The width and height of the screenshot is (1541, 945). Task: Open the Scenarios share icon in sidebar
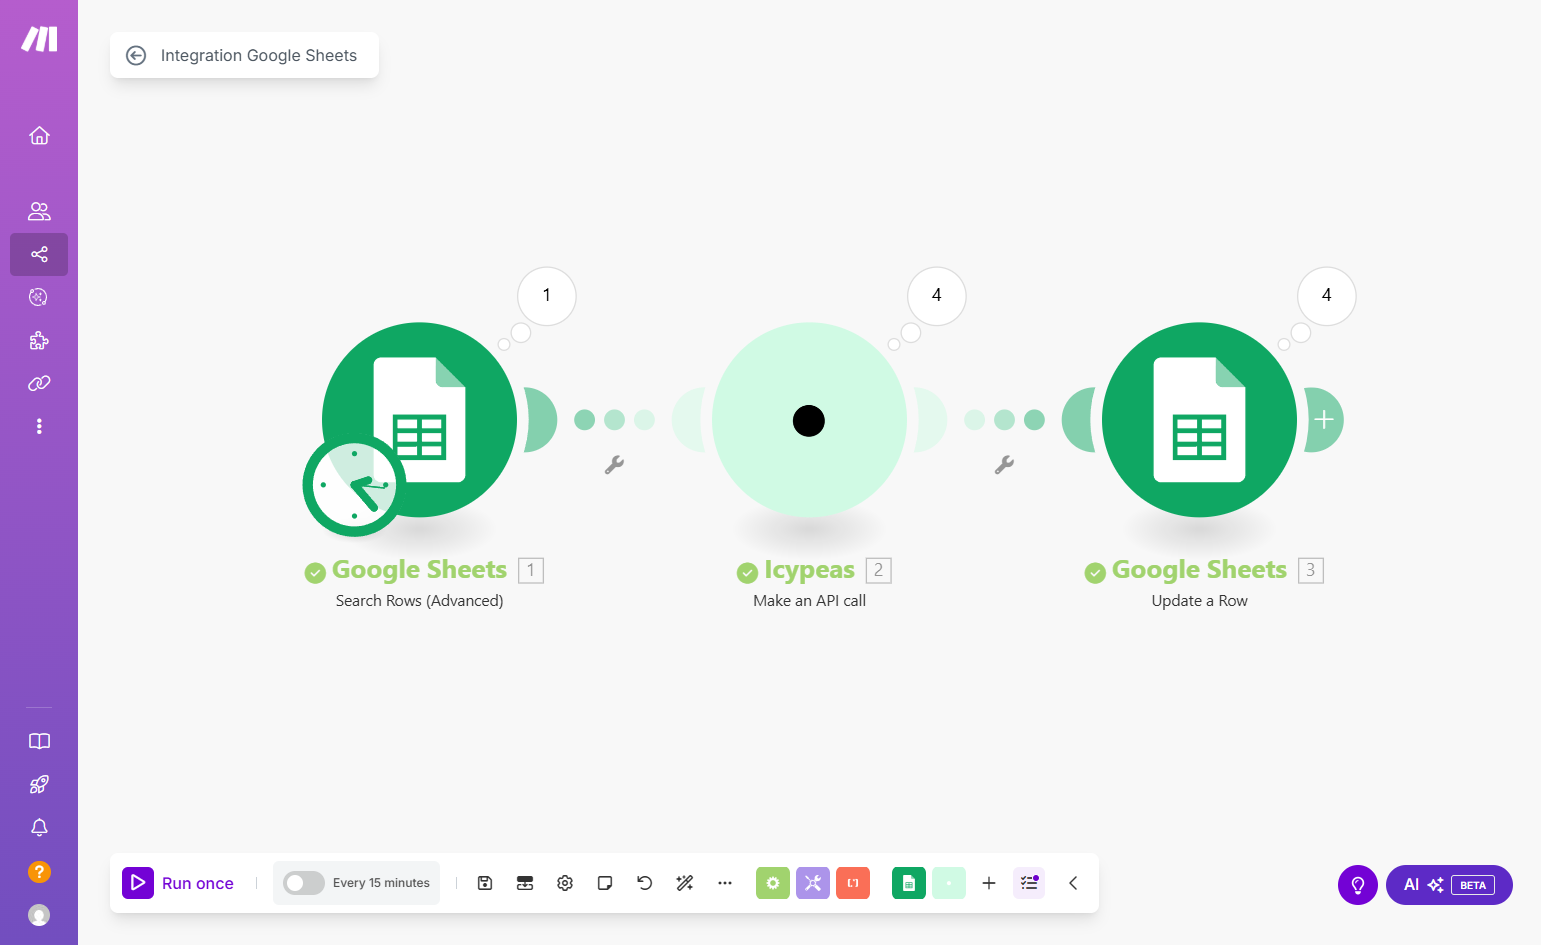39,254
